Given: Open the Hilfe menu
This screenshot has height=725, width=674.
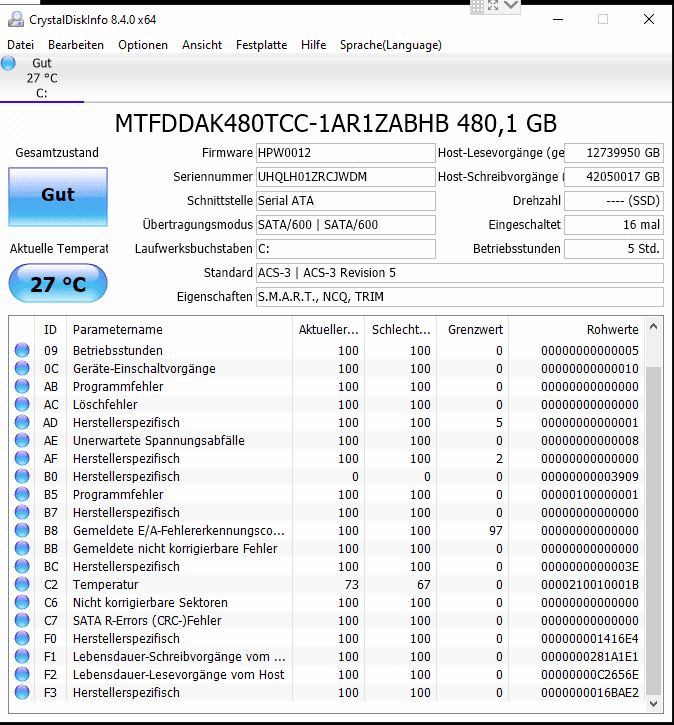Looking at the screenshot, I should click(313, 45).
